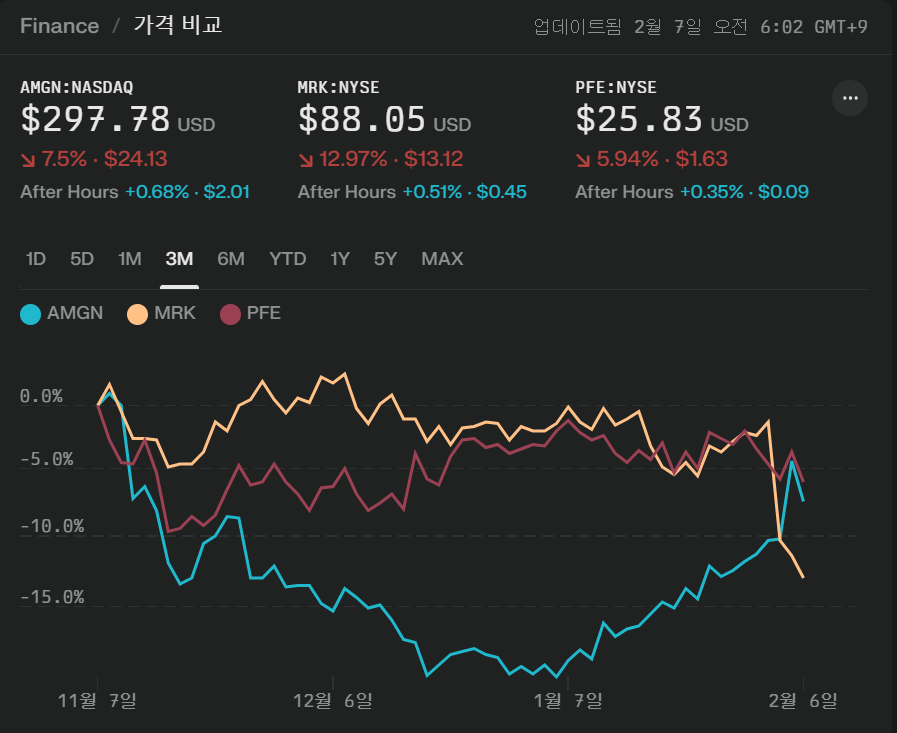Click the PFE maroon legend dot
Screen dimensions: 897x733
230,314
